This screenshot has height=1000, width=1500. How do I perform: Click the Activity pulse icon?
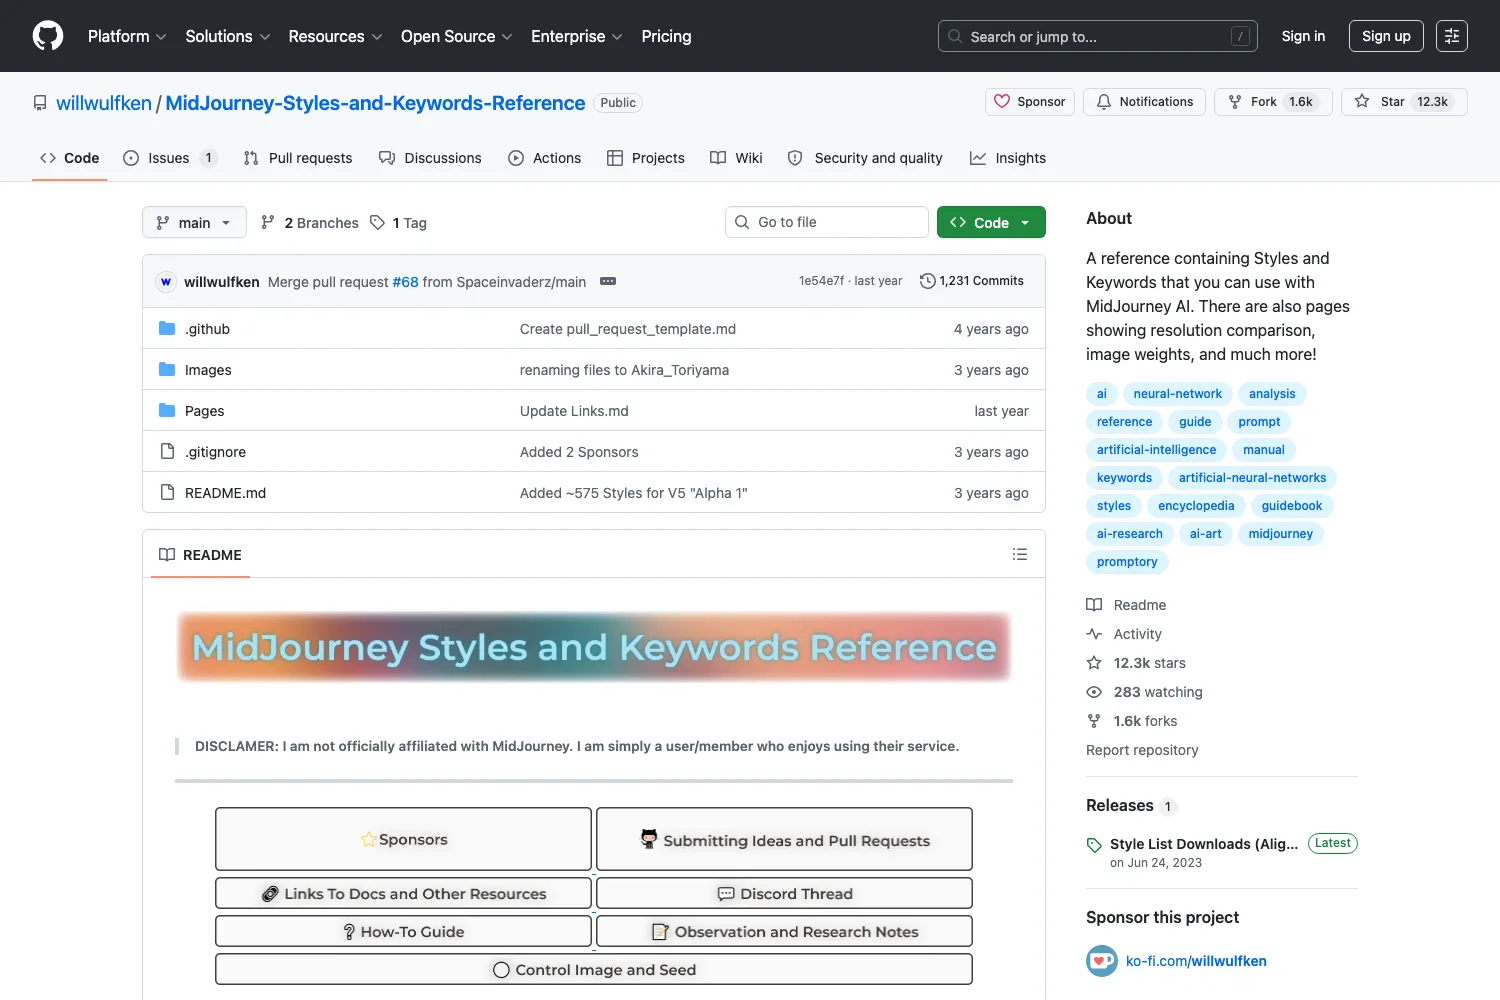coord(1094,634)
